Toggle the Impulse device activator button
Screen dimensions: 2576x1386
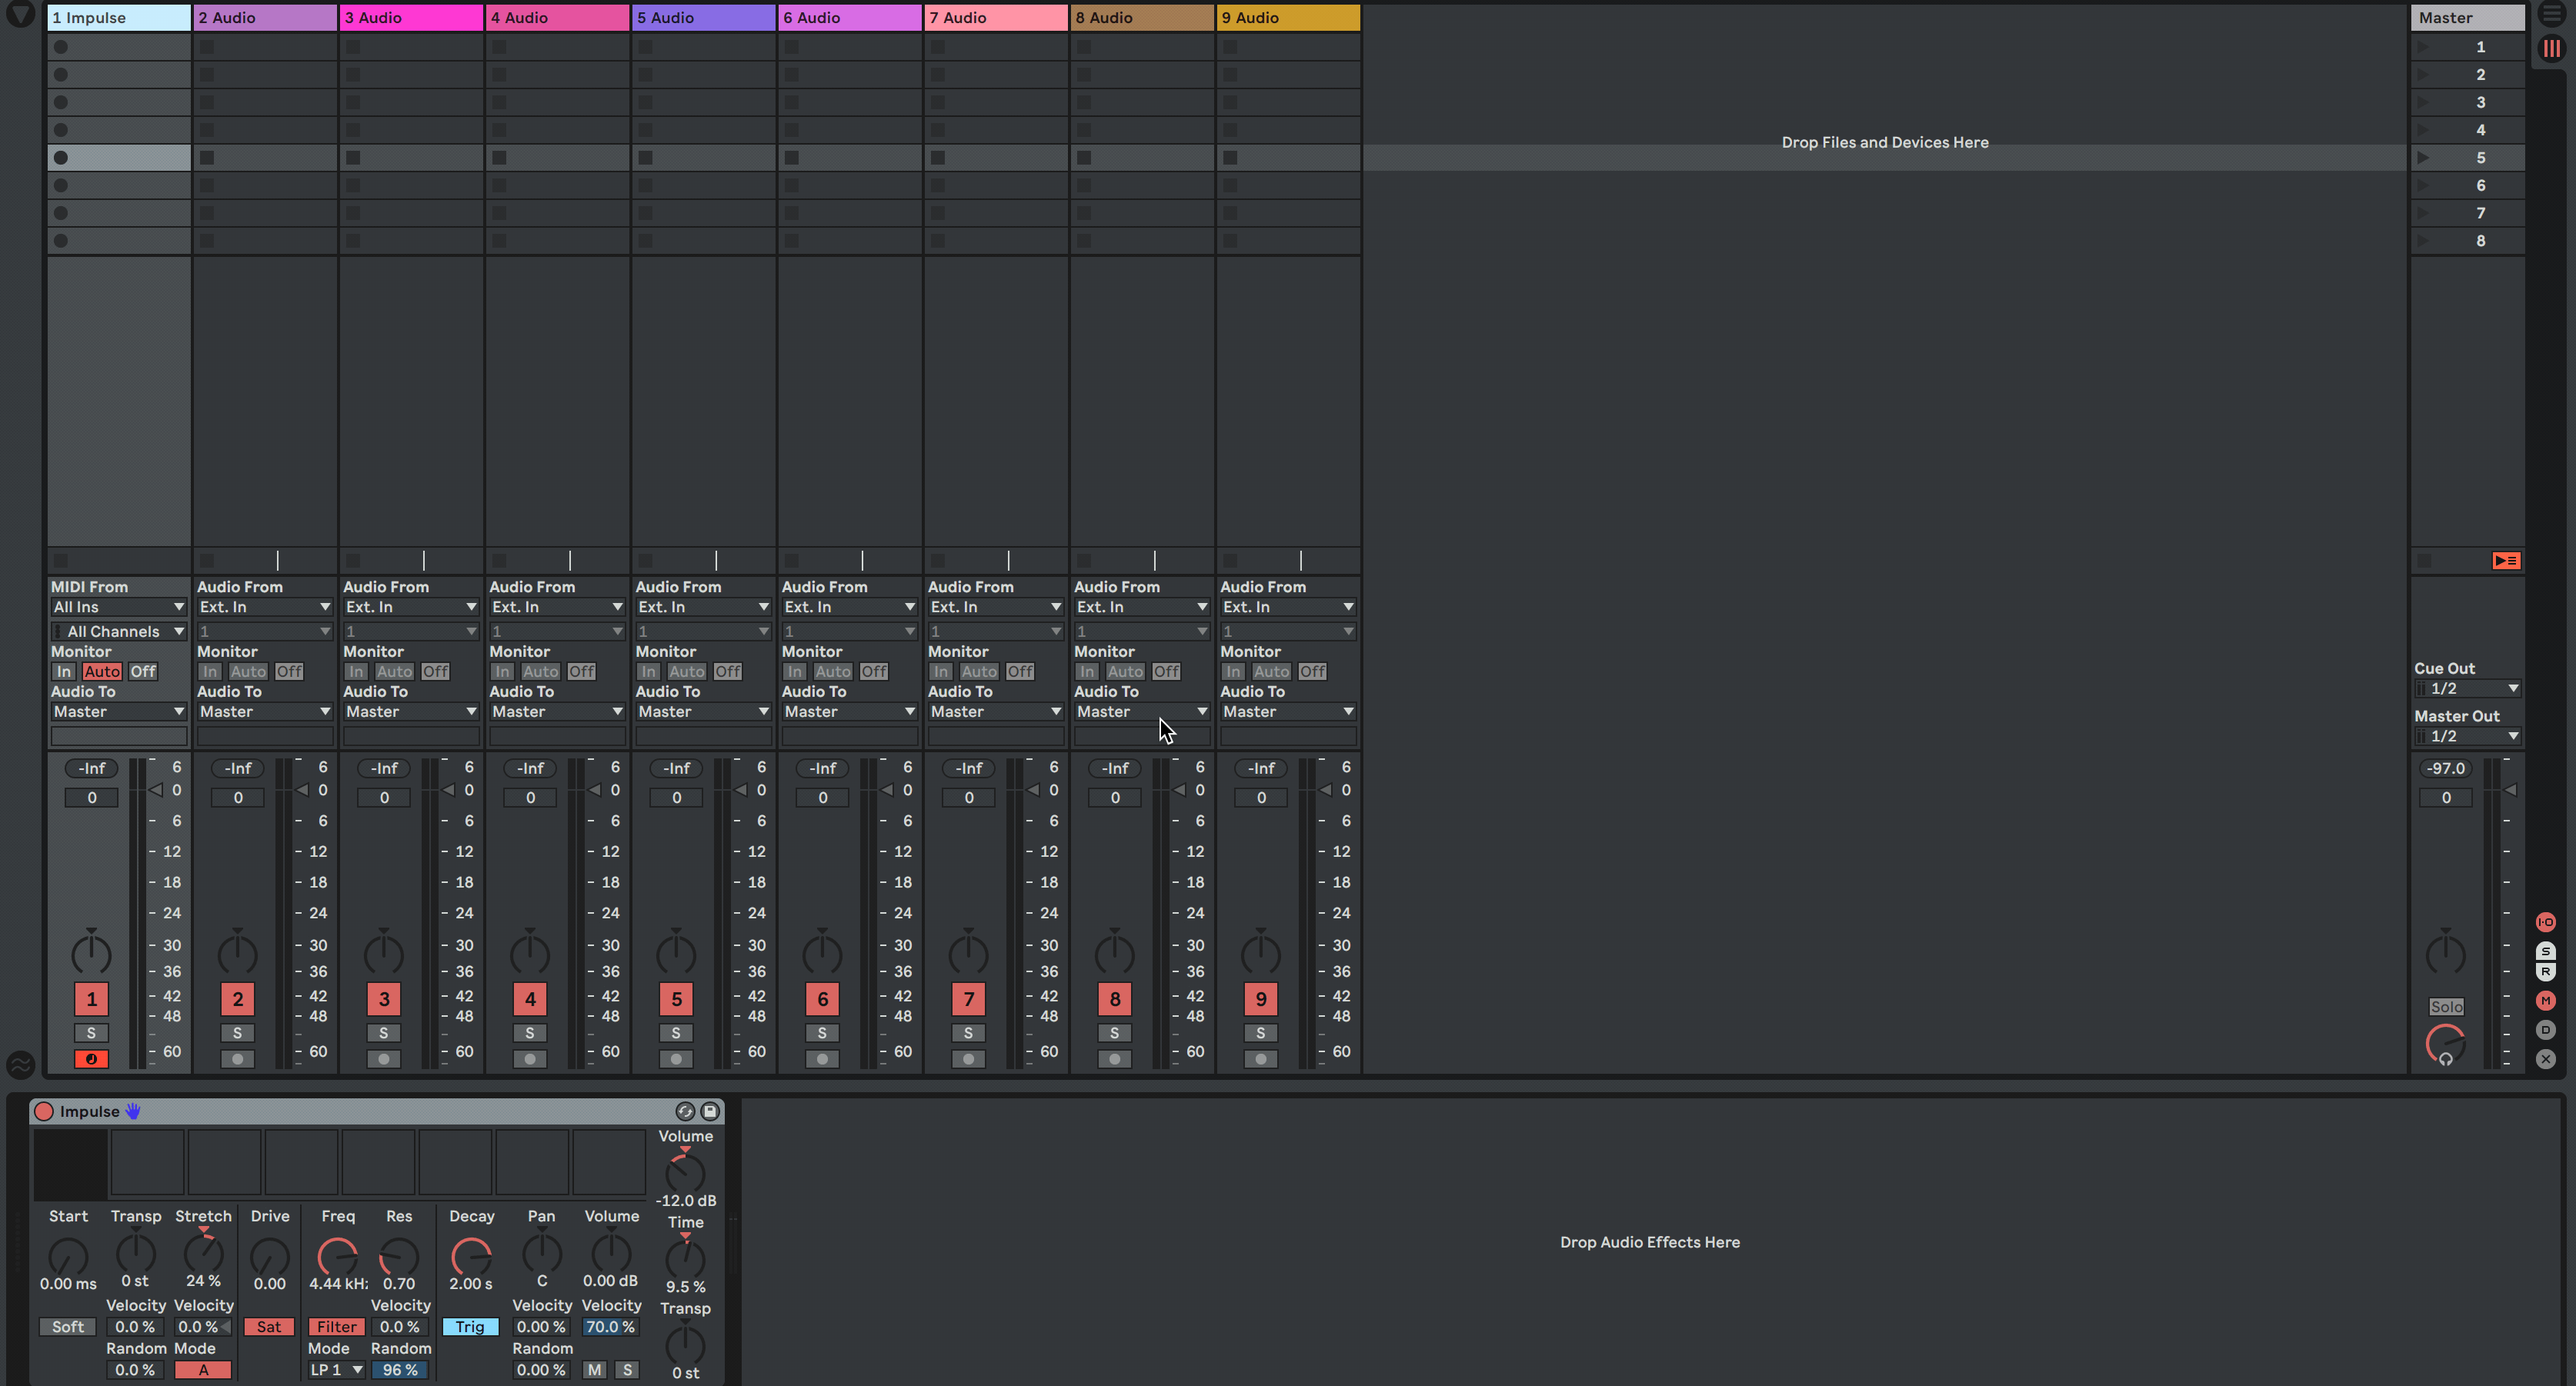(44, 1111)
